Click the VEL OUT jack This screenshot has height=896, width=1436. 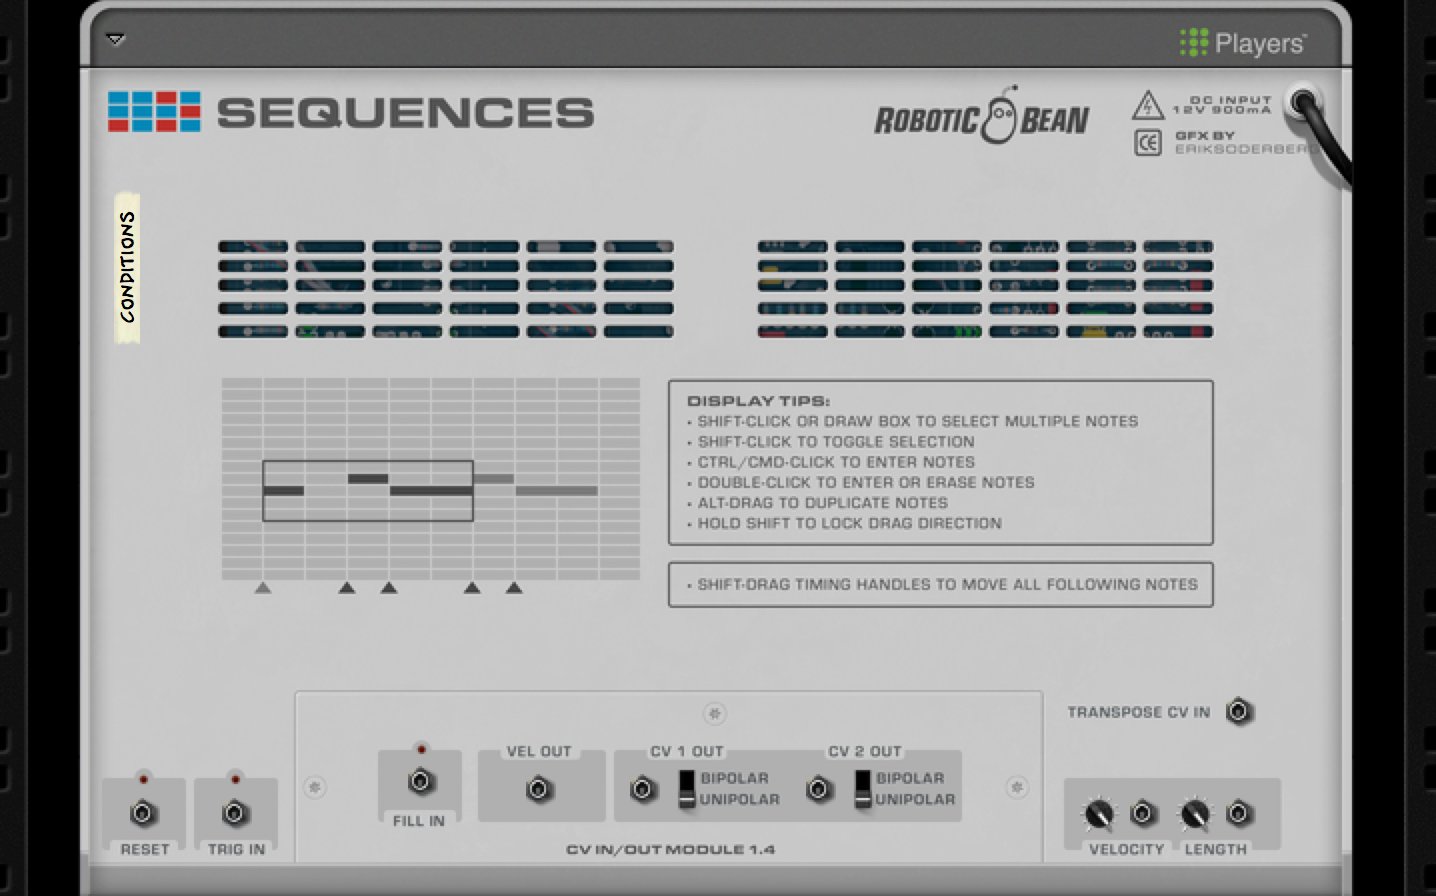point(540,789)
